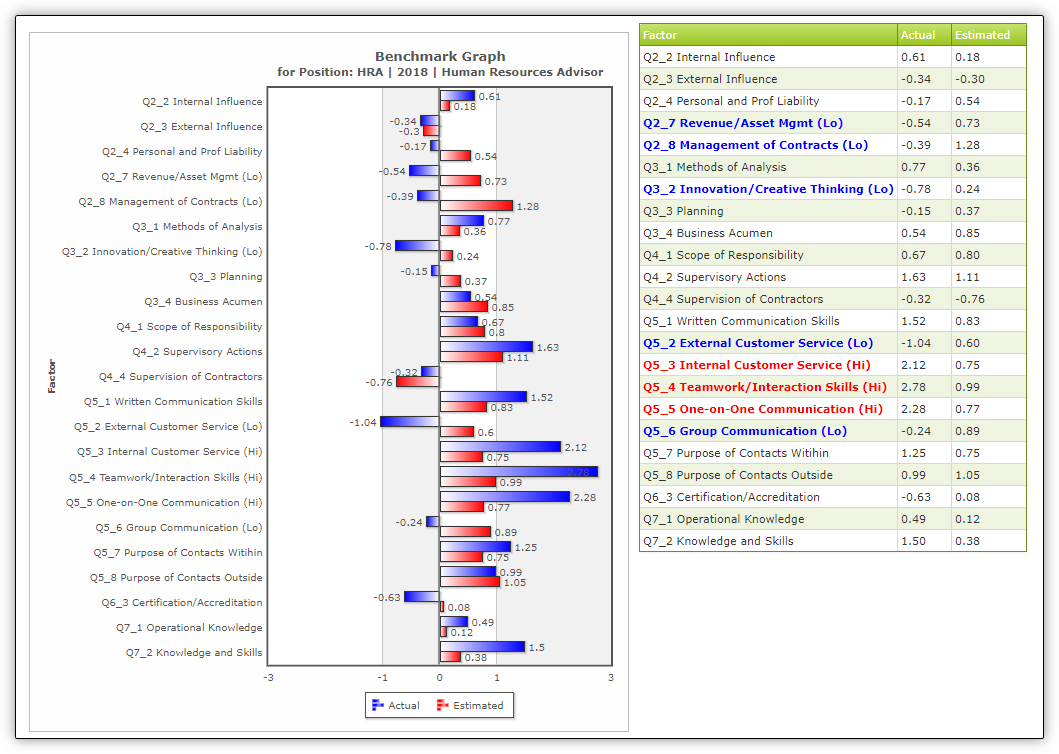1059x754 pixels.
Task: Click the Estimated legend label
Action: point(478,705)
